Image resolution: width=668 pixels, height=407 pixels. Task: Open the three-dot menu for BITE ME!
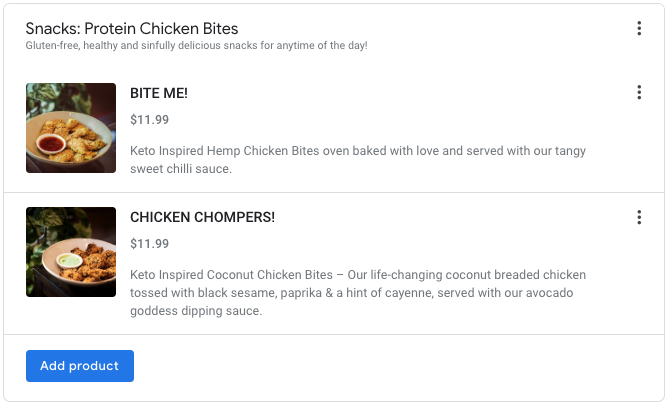coord(639,93)
